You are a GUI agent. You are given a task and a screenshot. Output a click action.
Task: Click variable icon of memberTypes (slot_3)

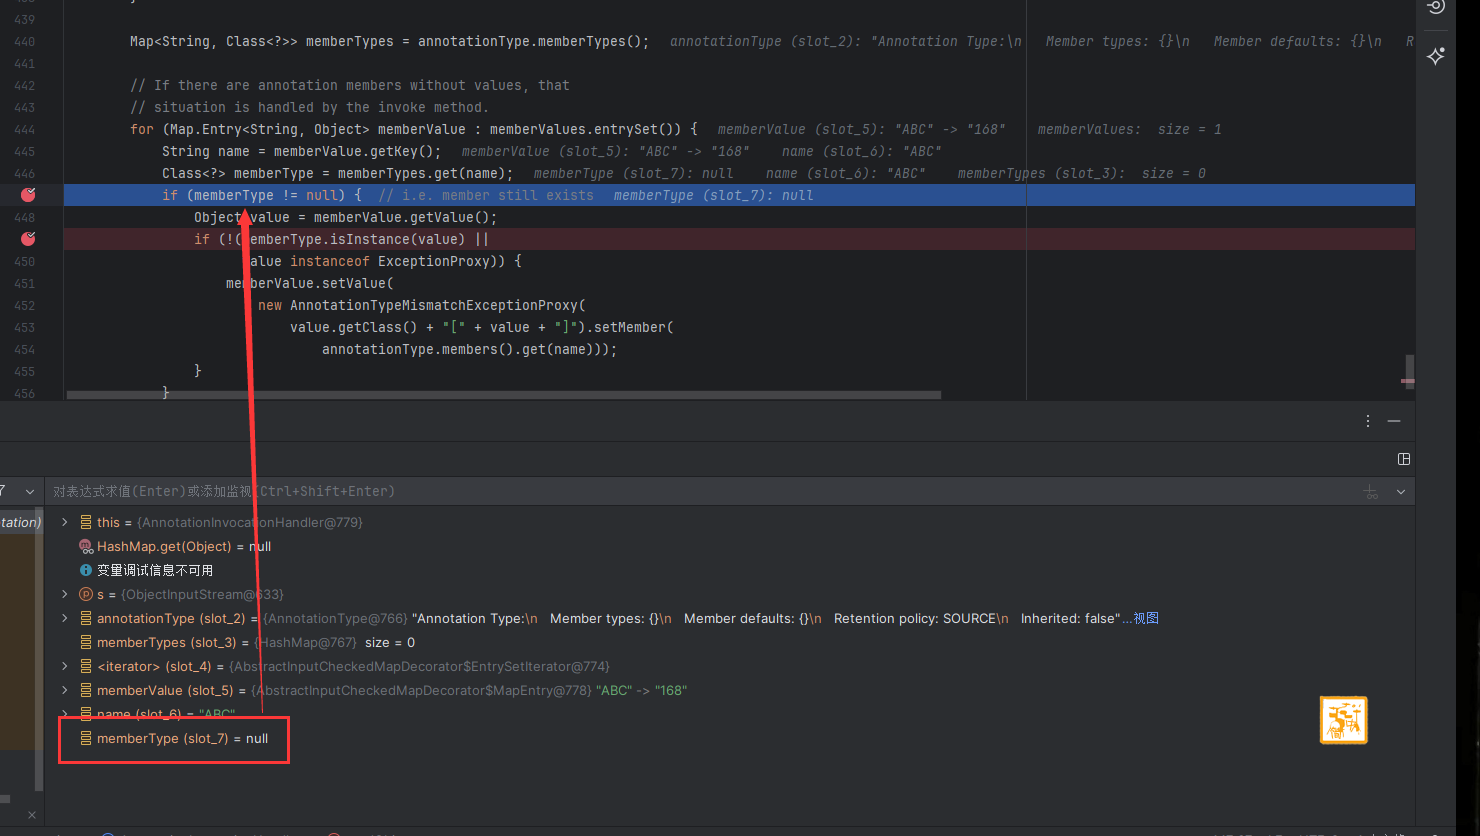click(x=85, y=642)
